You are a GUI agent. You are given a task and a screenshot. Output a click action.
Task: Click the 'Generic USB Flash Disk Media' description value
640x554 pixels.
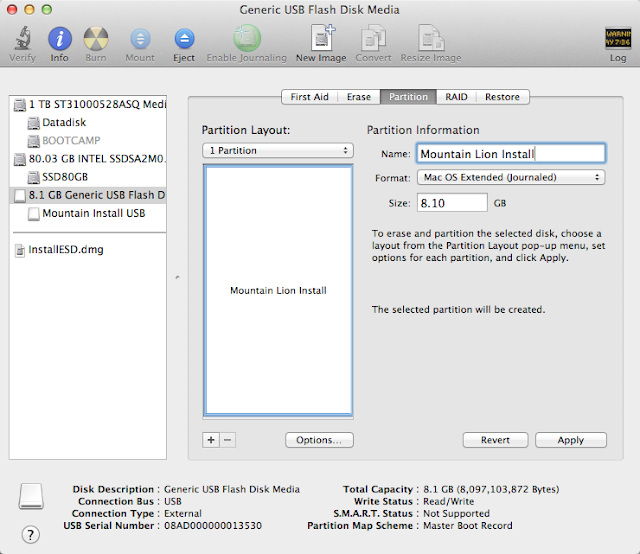[x=232, y=489]
